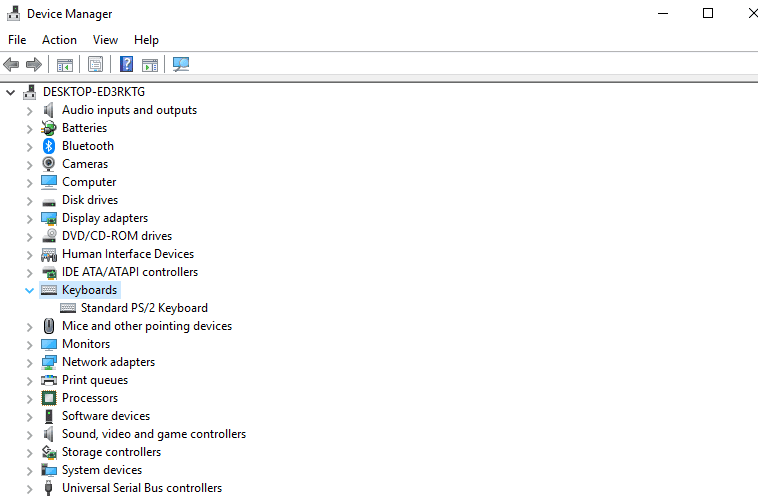
Task: Click the Batteries category icon
Action: (x=48, y=128)
